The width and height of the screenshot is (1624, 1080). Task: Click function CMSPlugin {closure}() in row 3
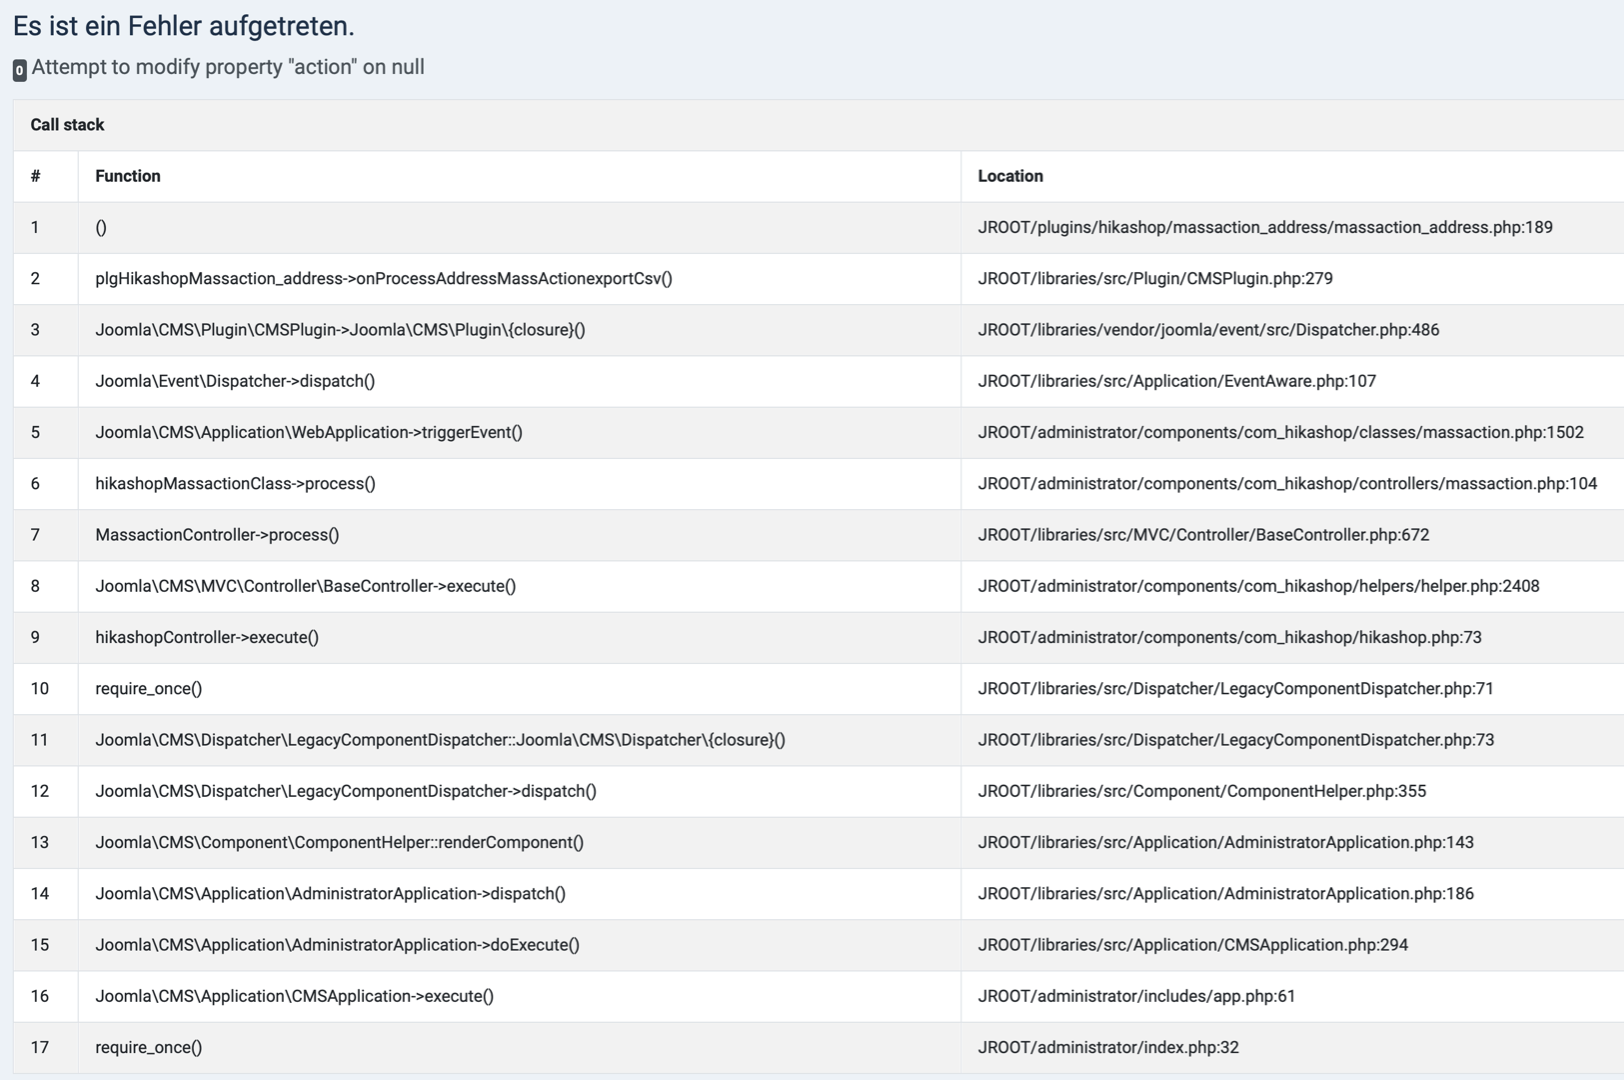tap(340, 329)
